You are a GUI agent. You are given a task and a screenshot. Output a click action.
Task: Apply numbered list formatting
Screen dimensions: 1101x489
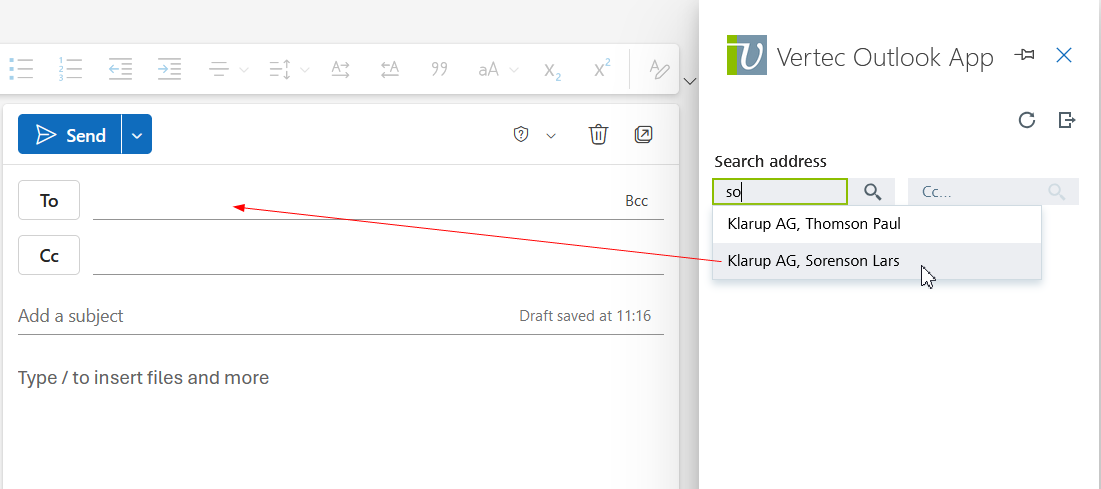(70, 69)
